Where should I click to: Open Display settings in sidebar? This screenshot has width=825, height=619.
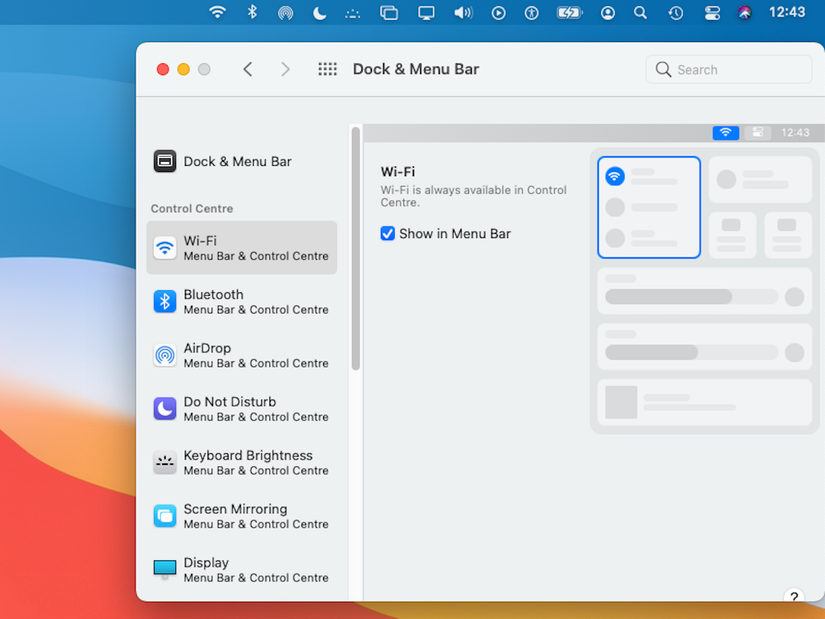click(x=241, y=570)
